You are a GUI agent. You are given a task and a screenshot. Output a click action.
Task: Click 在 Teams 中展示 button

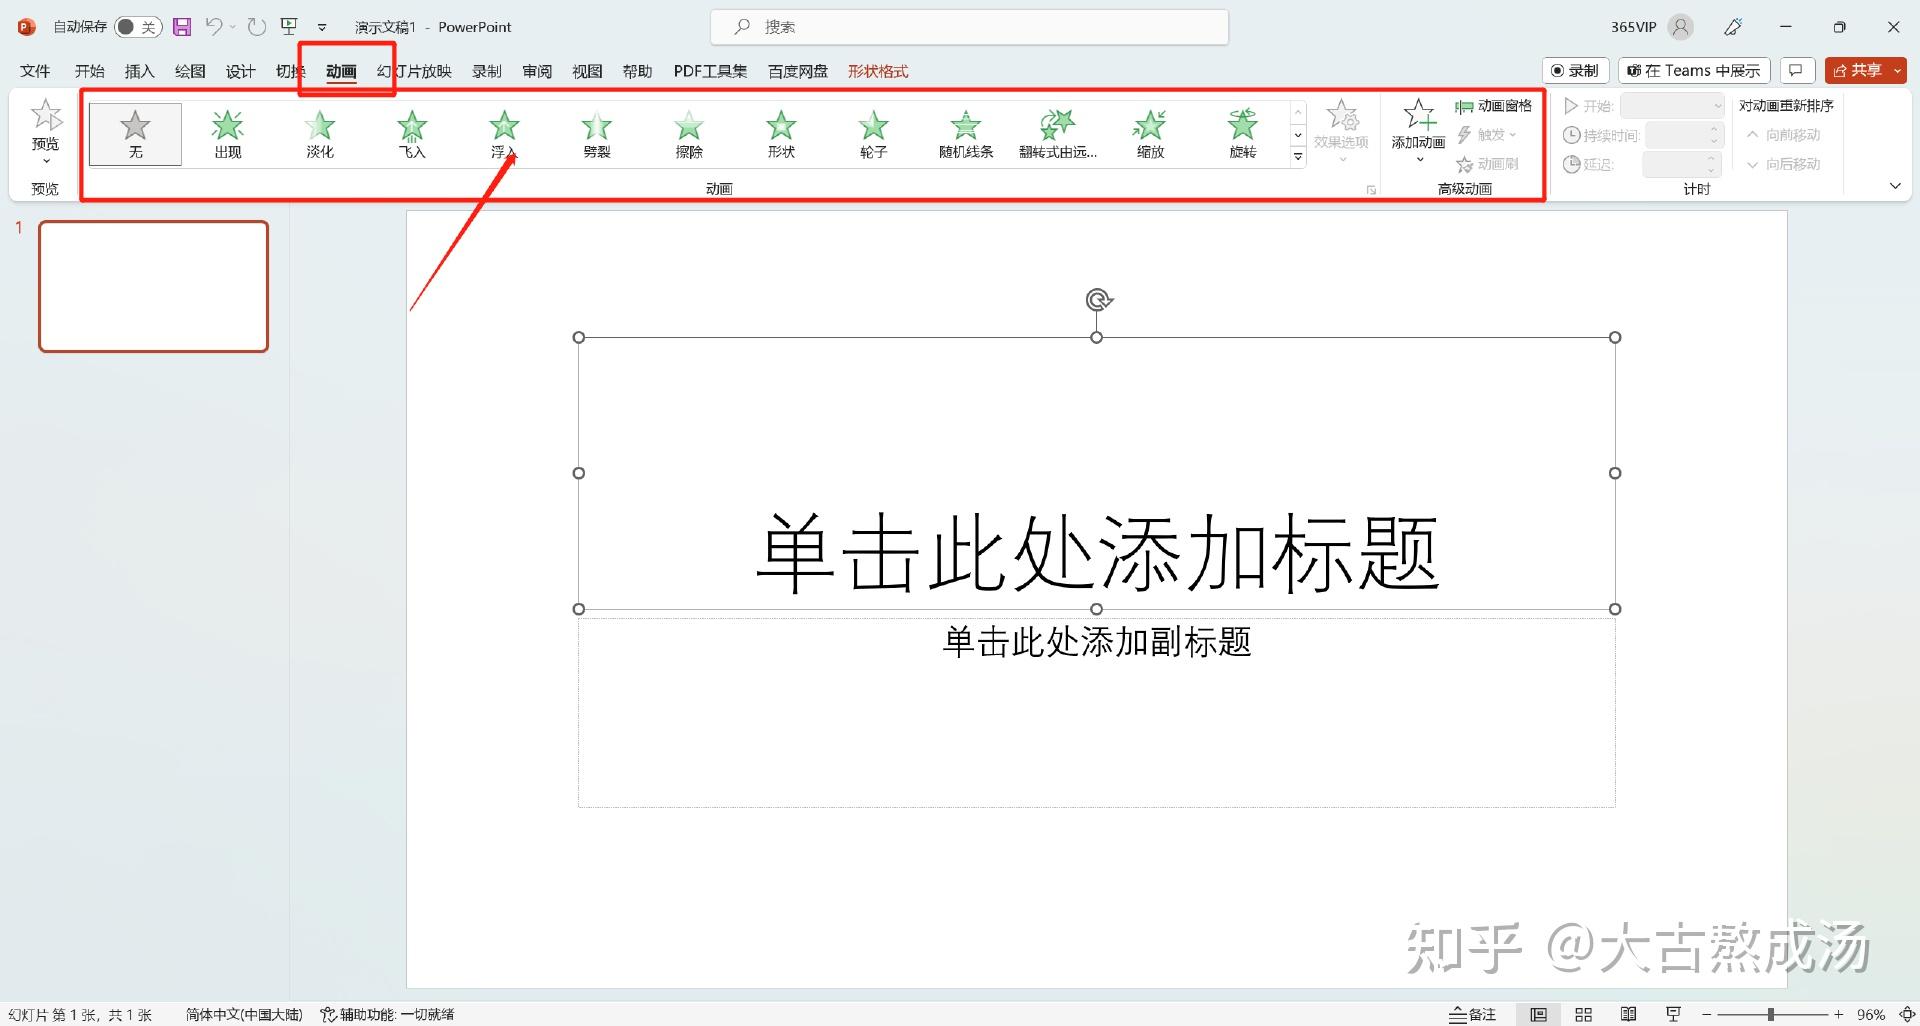tap(1692, 70)
